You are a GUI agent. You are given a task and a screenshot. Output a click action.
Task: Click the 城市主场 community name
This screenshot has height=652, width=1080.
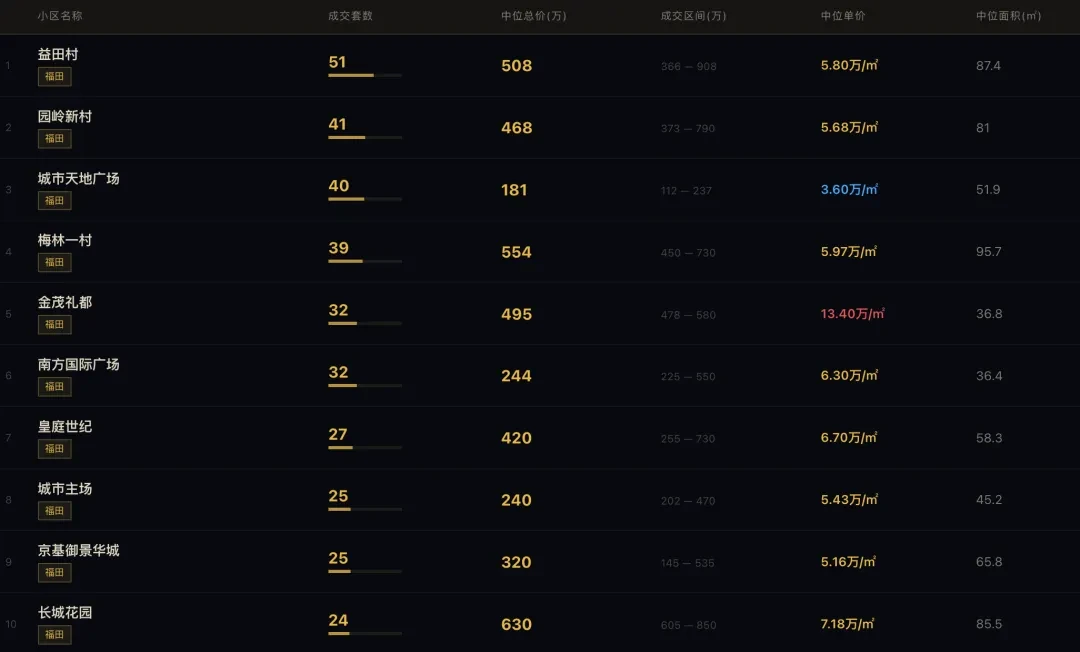click(x=65, y=489)
